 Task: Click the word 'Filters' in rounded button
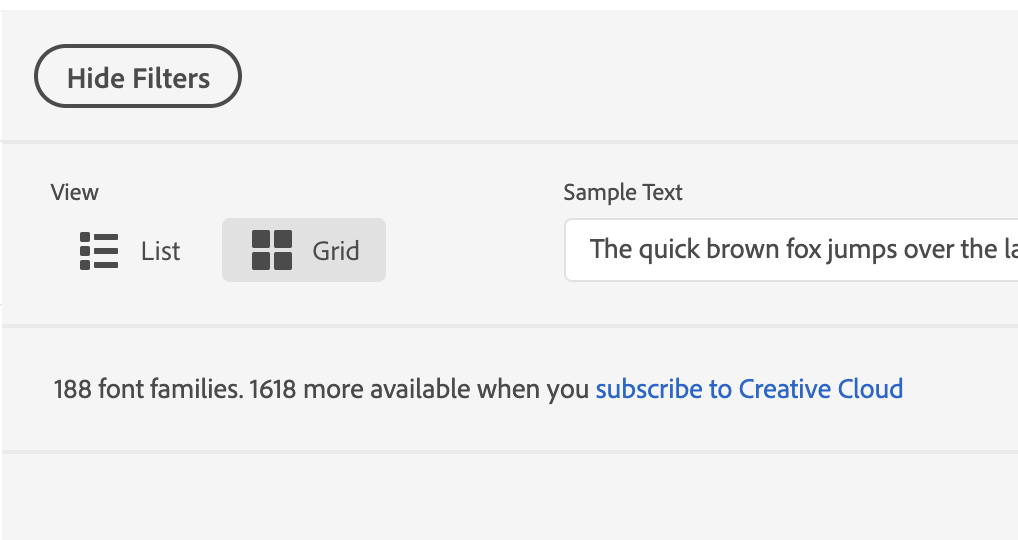coord(171,79)
